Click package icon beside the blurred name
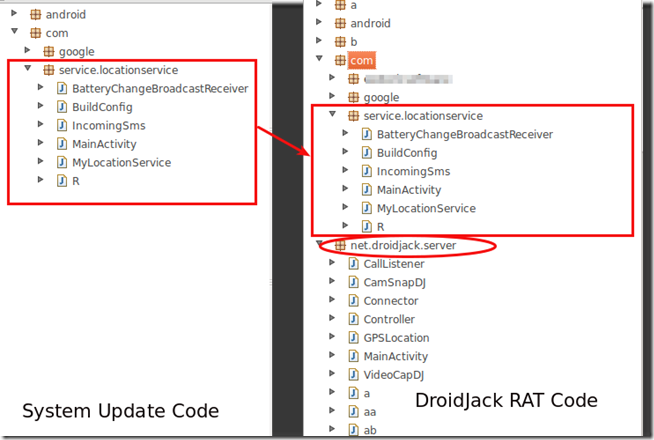The image size is (654, 440). coord(354,79)
